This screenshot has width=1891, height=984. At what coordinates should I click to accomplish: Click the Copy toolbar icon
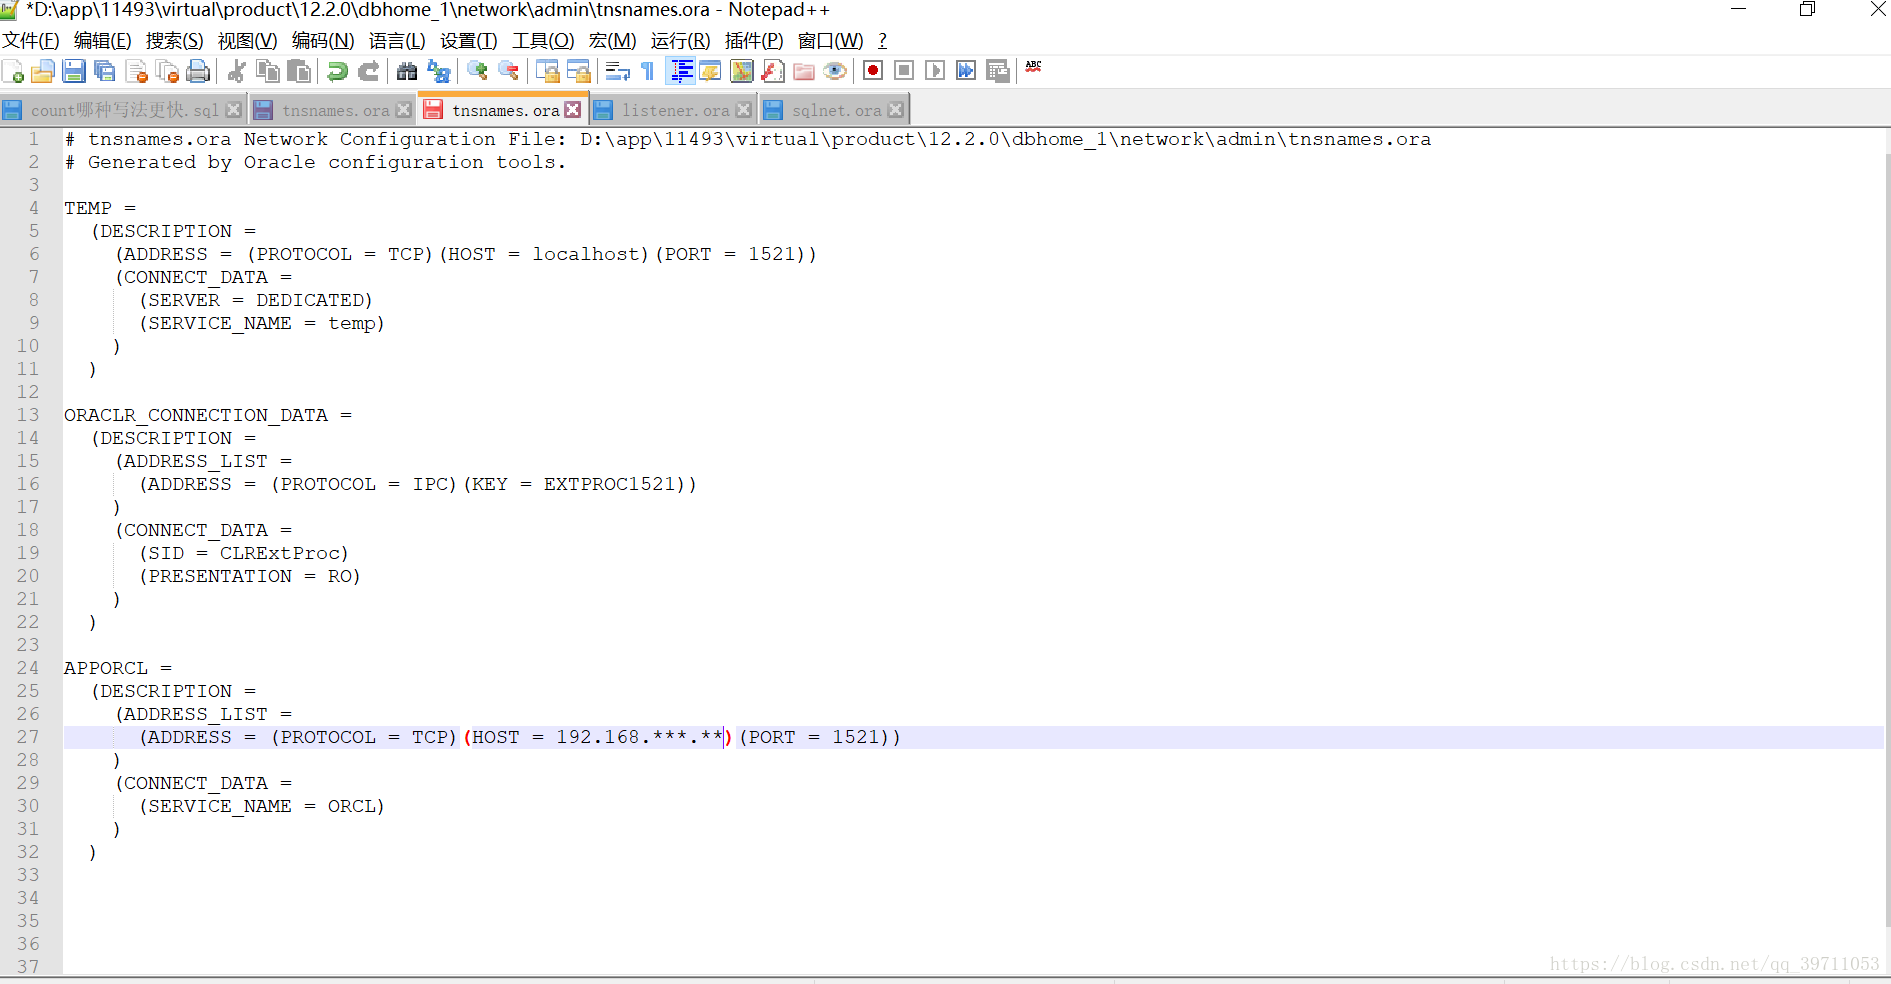(268, 71)
